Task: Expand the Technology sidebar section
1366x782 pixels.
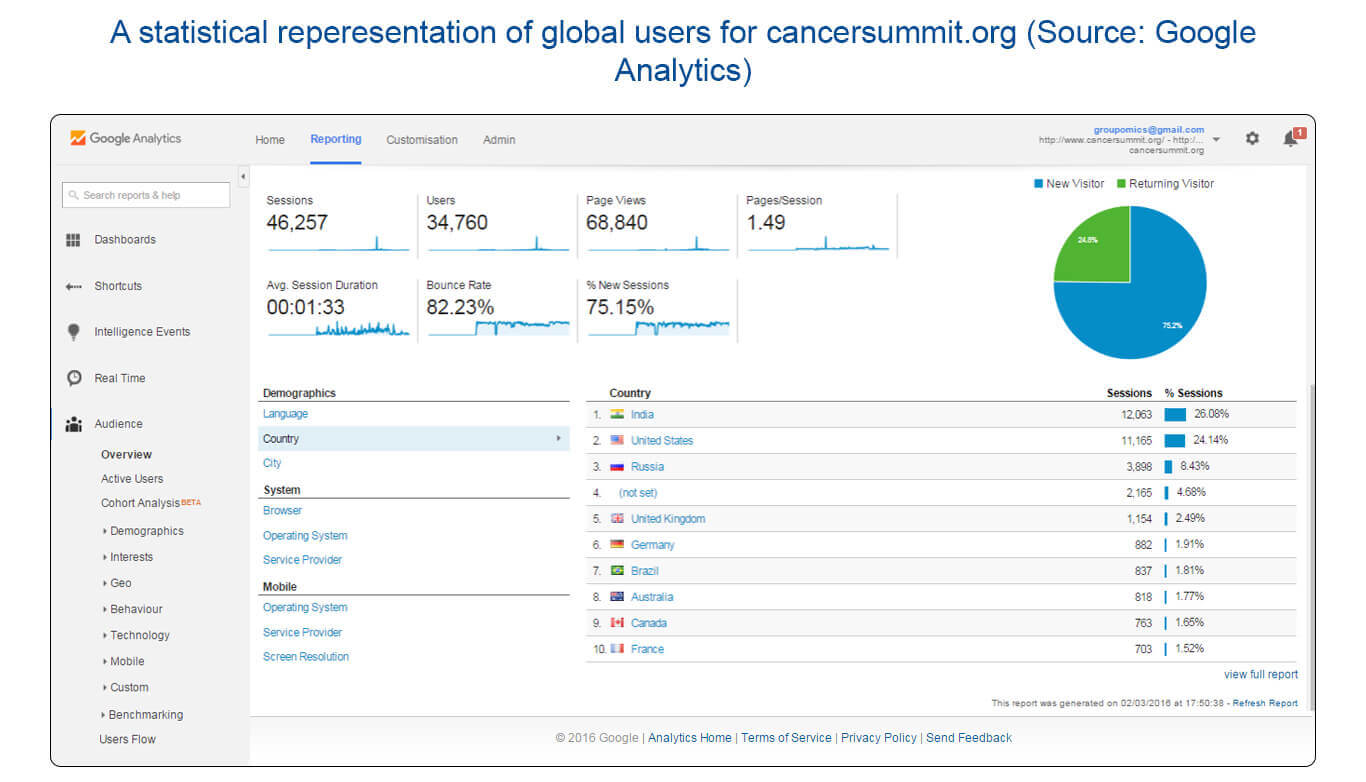Action: 139,635
